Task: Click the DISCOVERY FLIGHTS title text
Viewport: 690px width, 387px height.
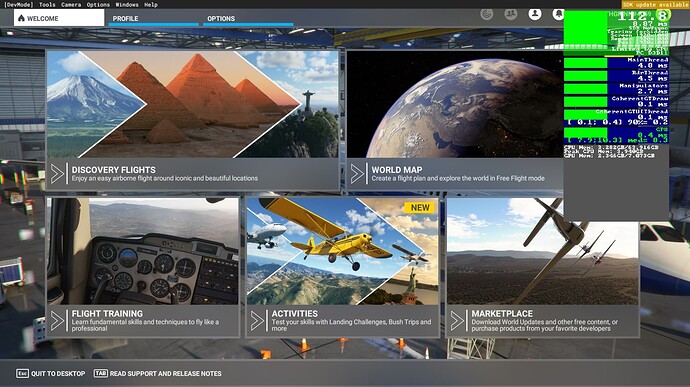Action: click(x=114, y=170)
